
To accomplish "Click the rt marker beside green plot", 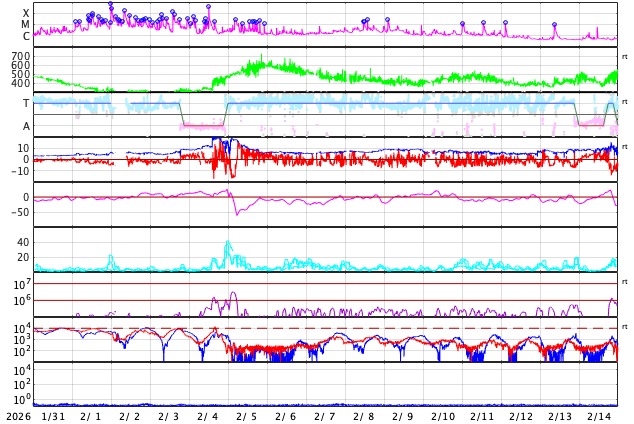I will 624,57.
